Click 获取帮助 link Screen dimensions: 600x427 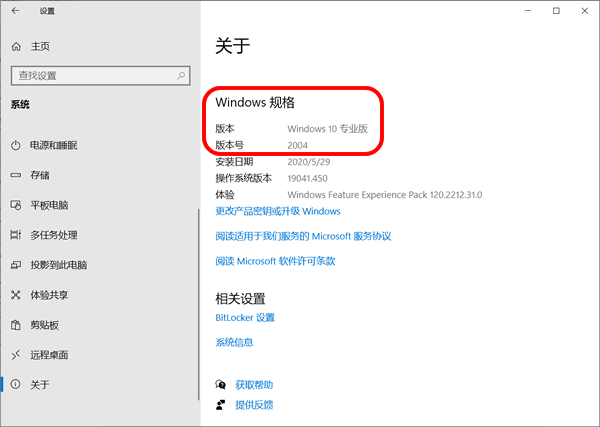coord(254,385)
